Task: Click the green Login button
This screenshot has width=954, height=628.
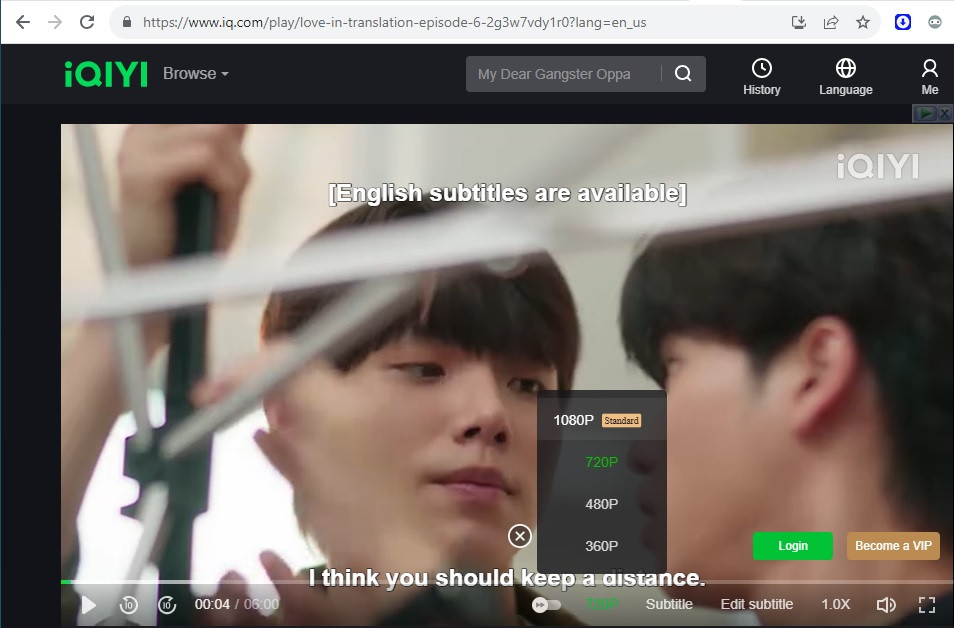Action: coord(793,546)
